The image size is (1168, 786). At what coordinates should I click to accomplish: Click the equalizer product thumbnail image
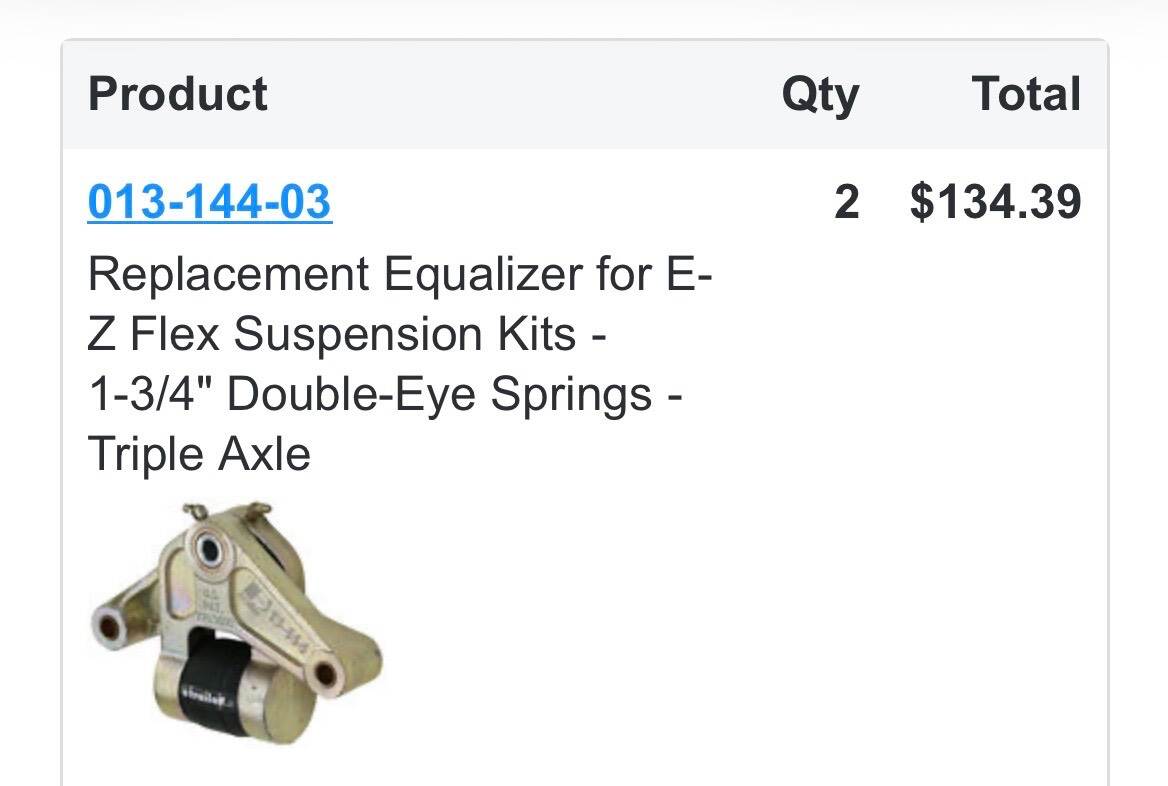236,619
